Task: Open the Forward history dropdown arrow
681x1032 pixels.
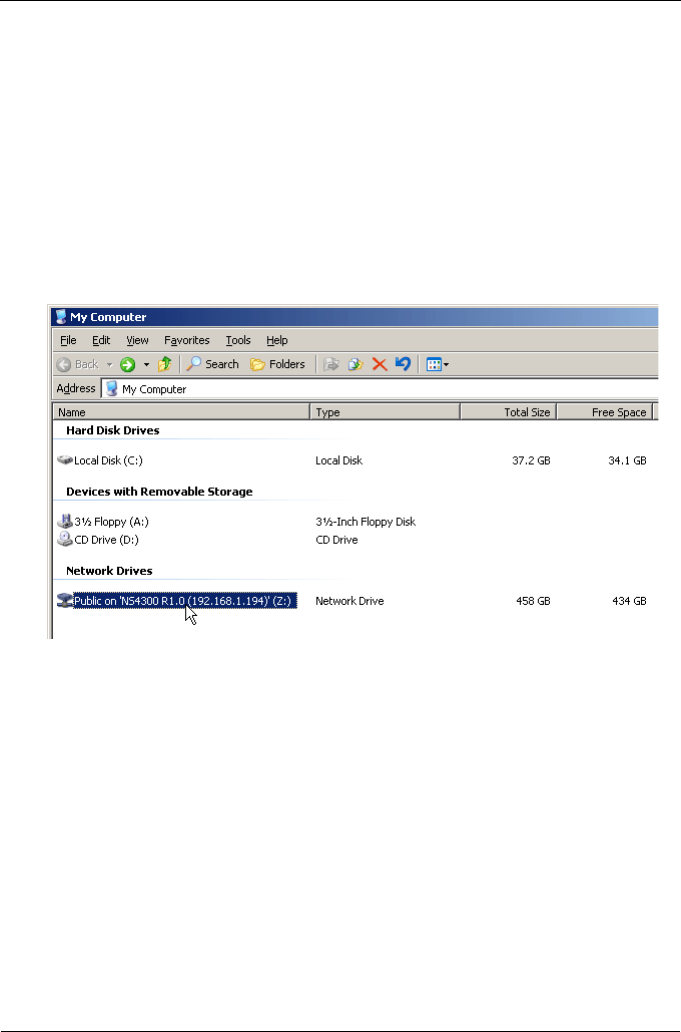Action: (x=146, y=365)
